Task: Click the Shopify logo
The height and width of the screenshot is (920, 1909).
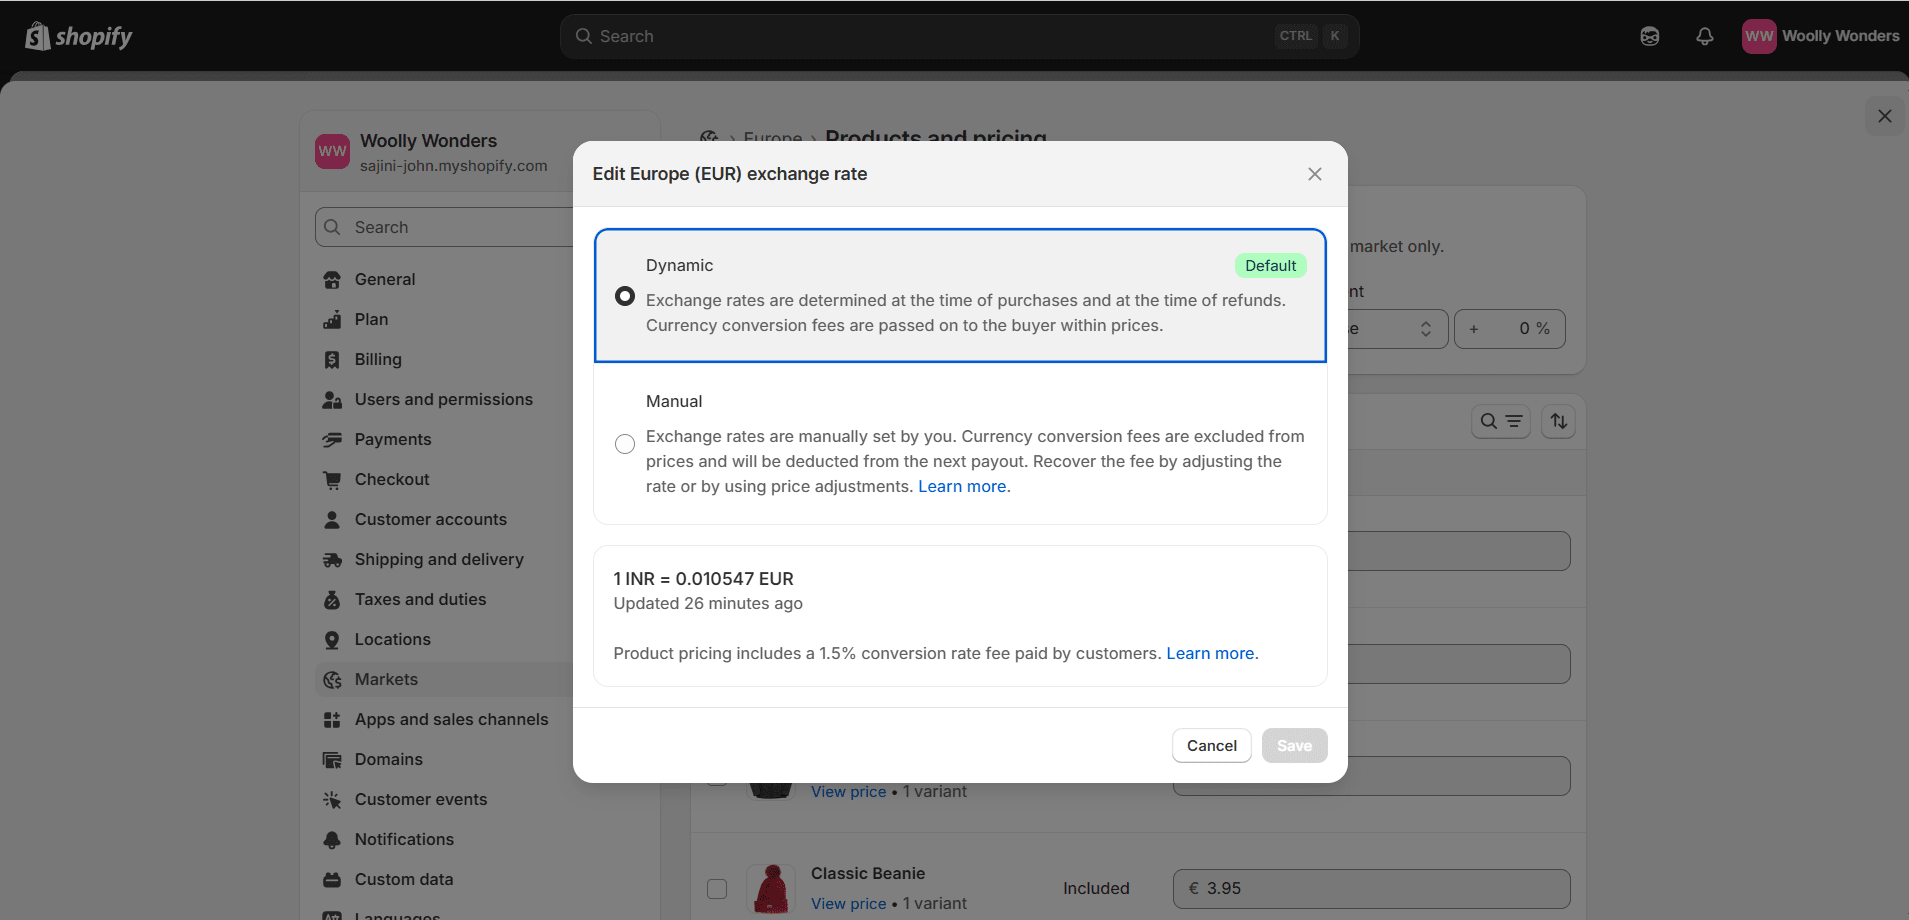Action: 79,36
